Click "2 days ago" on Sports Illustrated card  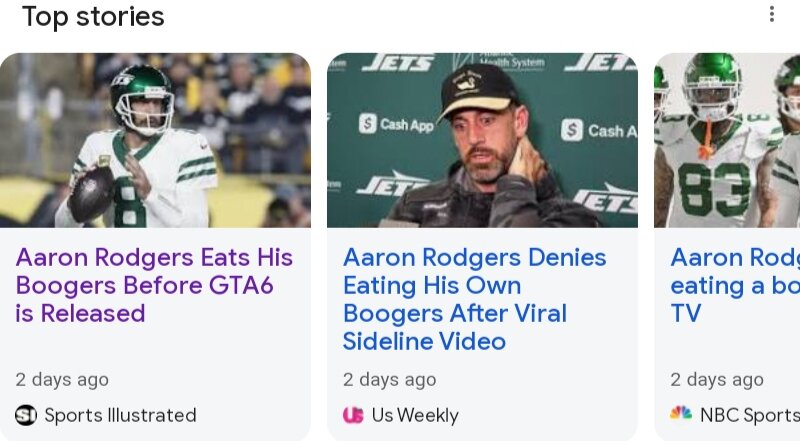click(x=62, y=380)
